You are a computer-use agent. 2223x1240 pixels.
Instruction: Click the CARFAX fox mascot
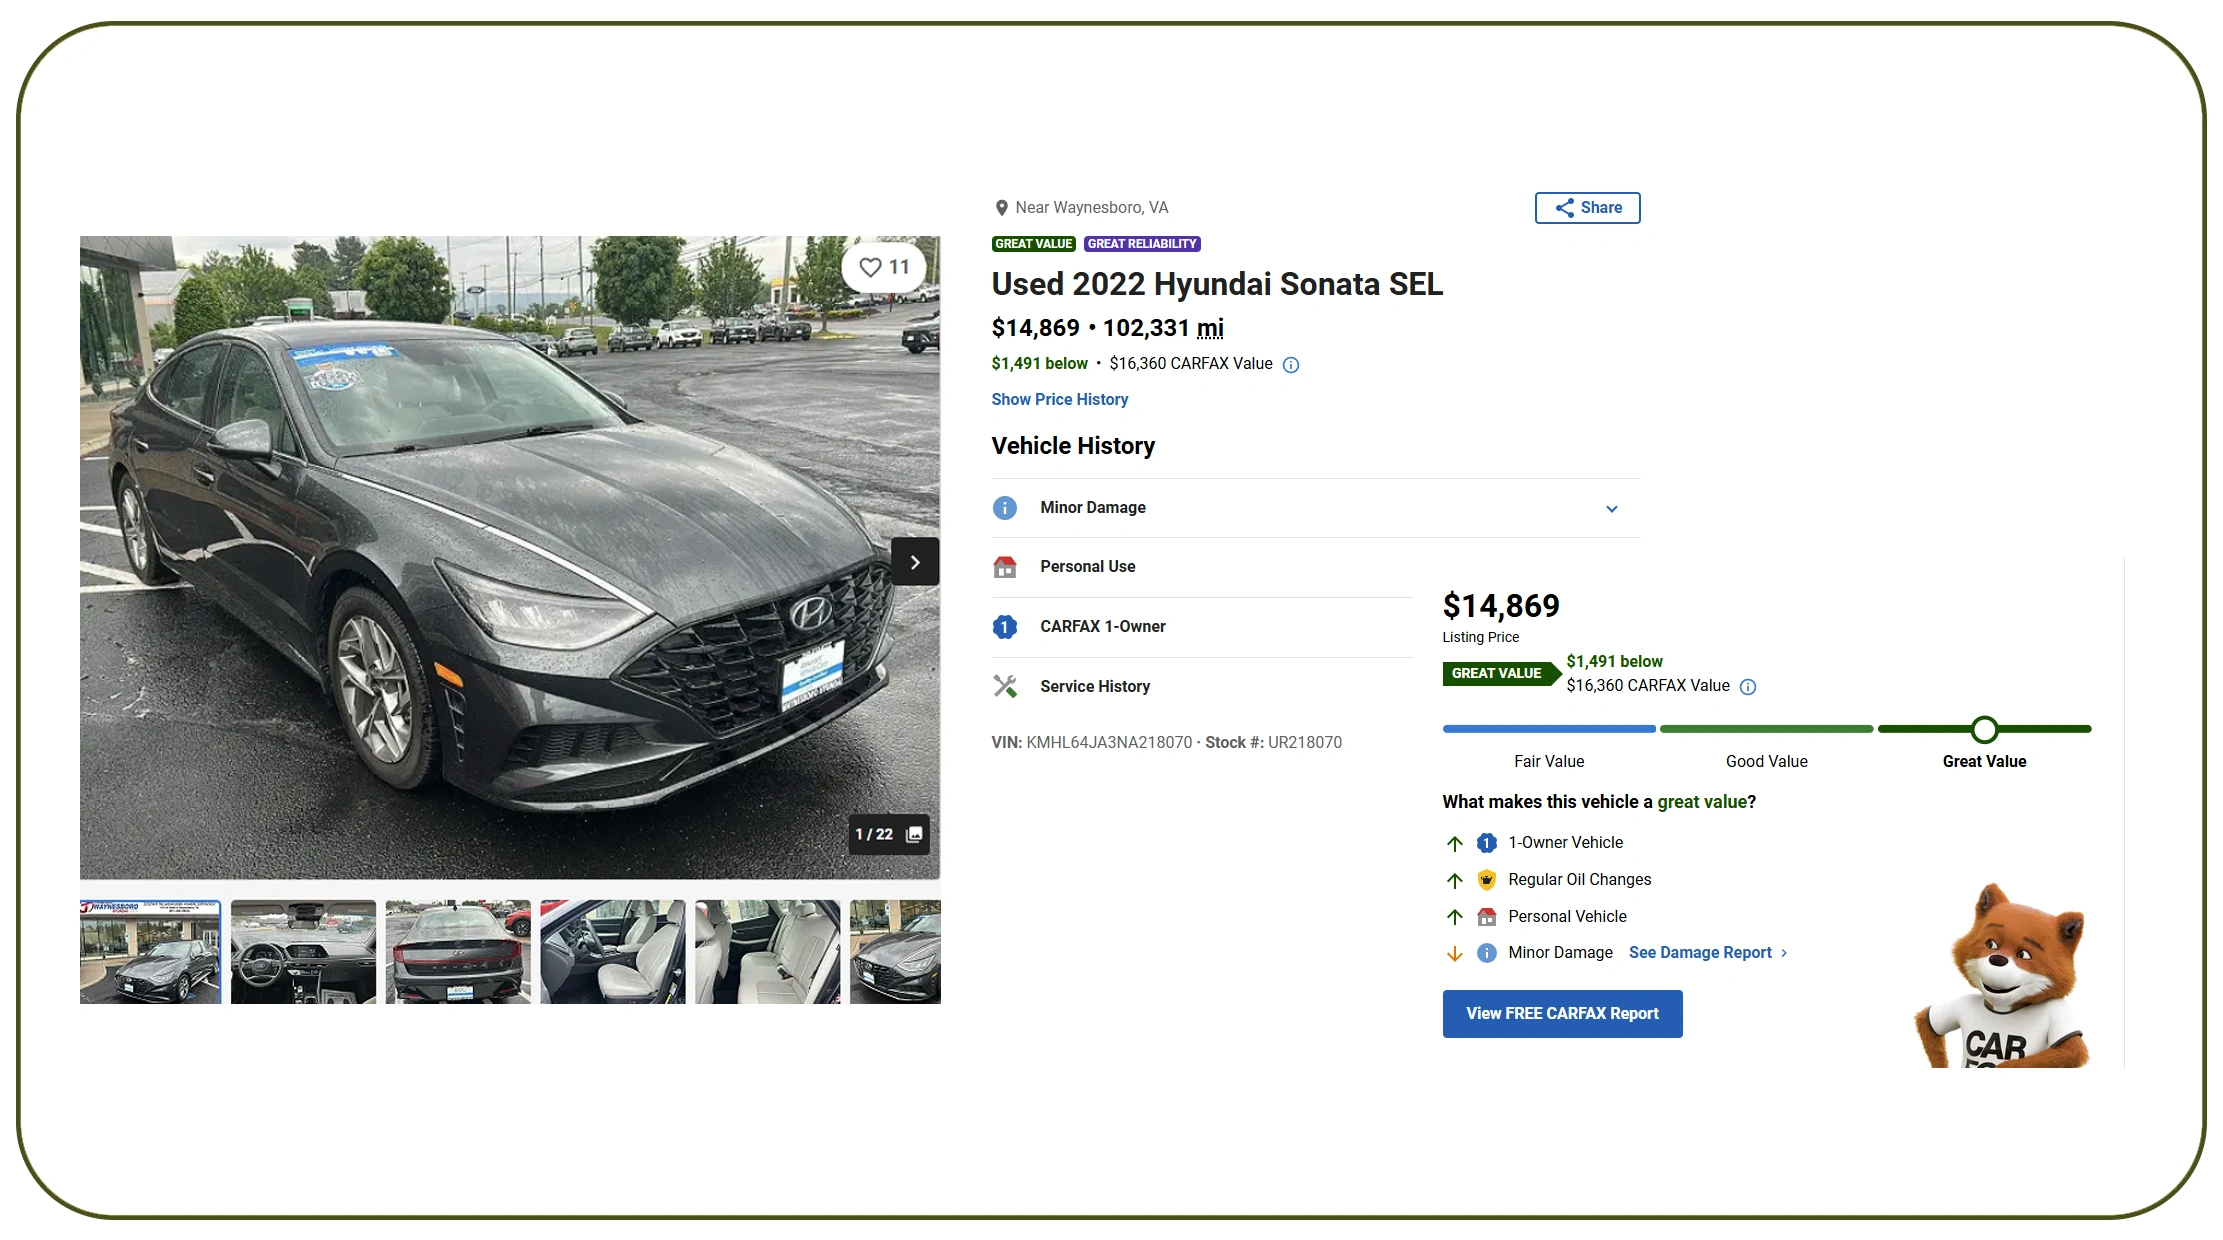click(x=2002, y=977)
